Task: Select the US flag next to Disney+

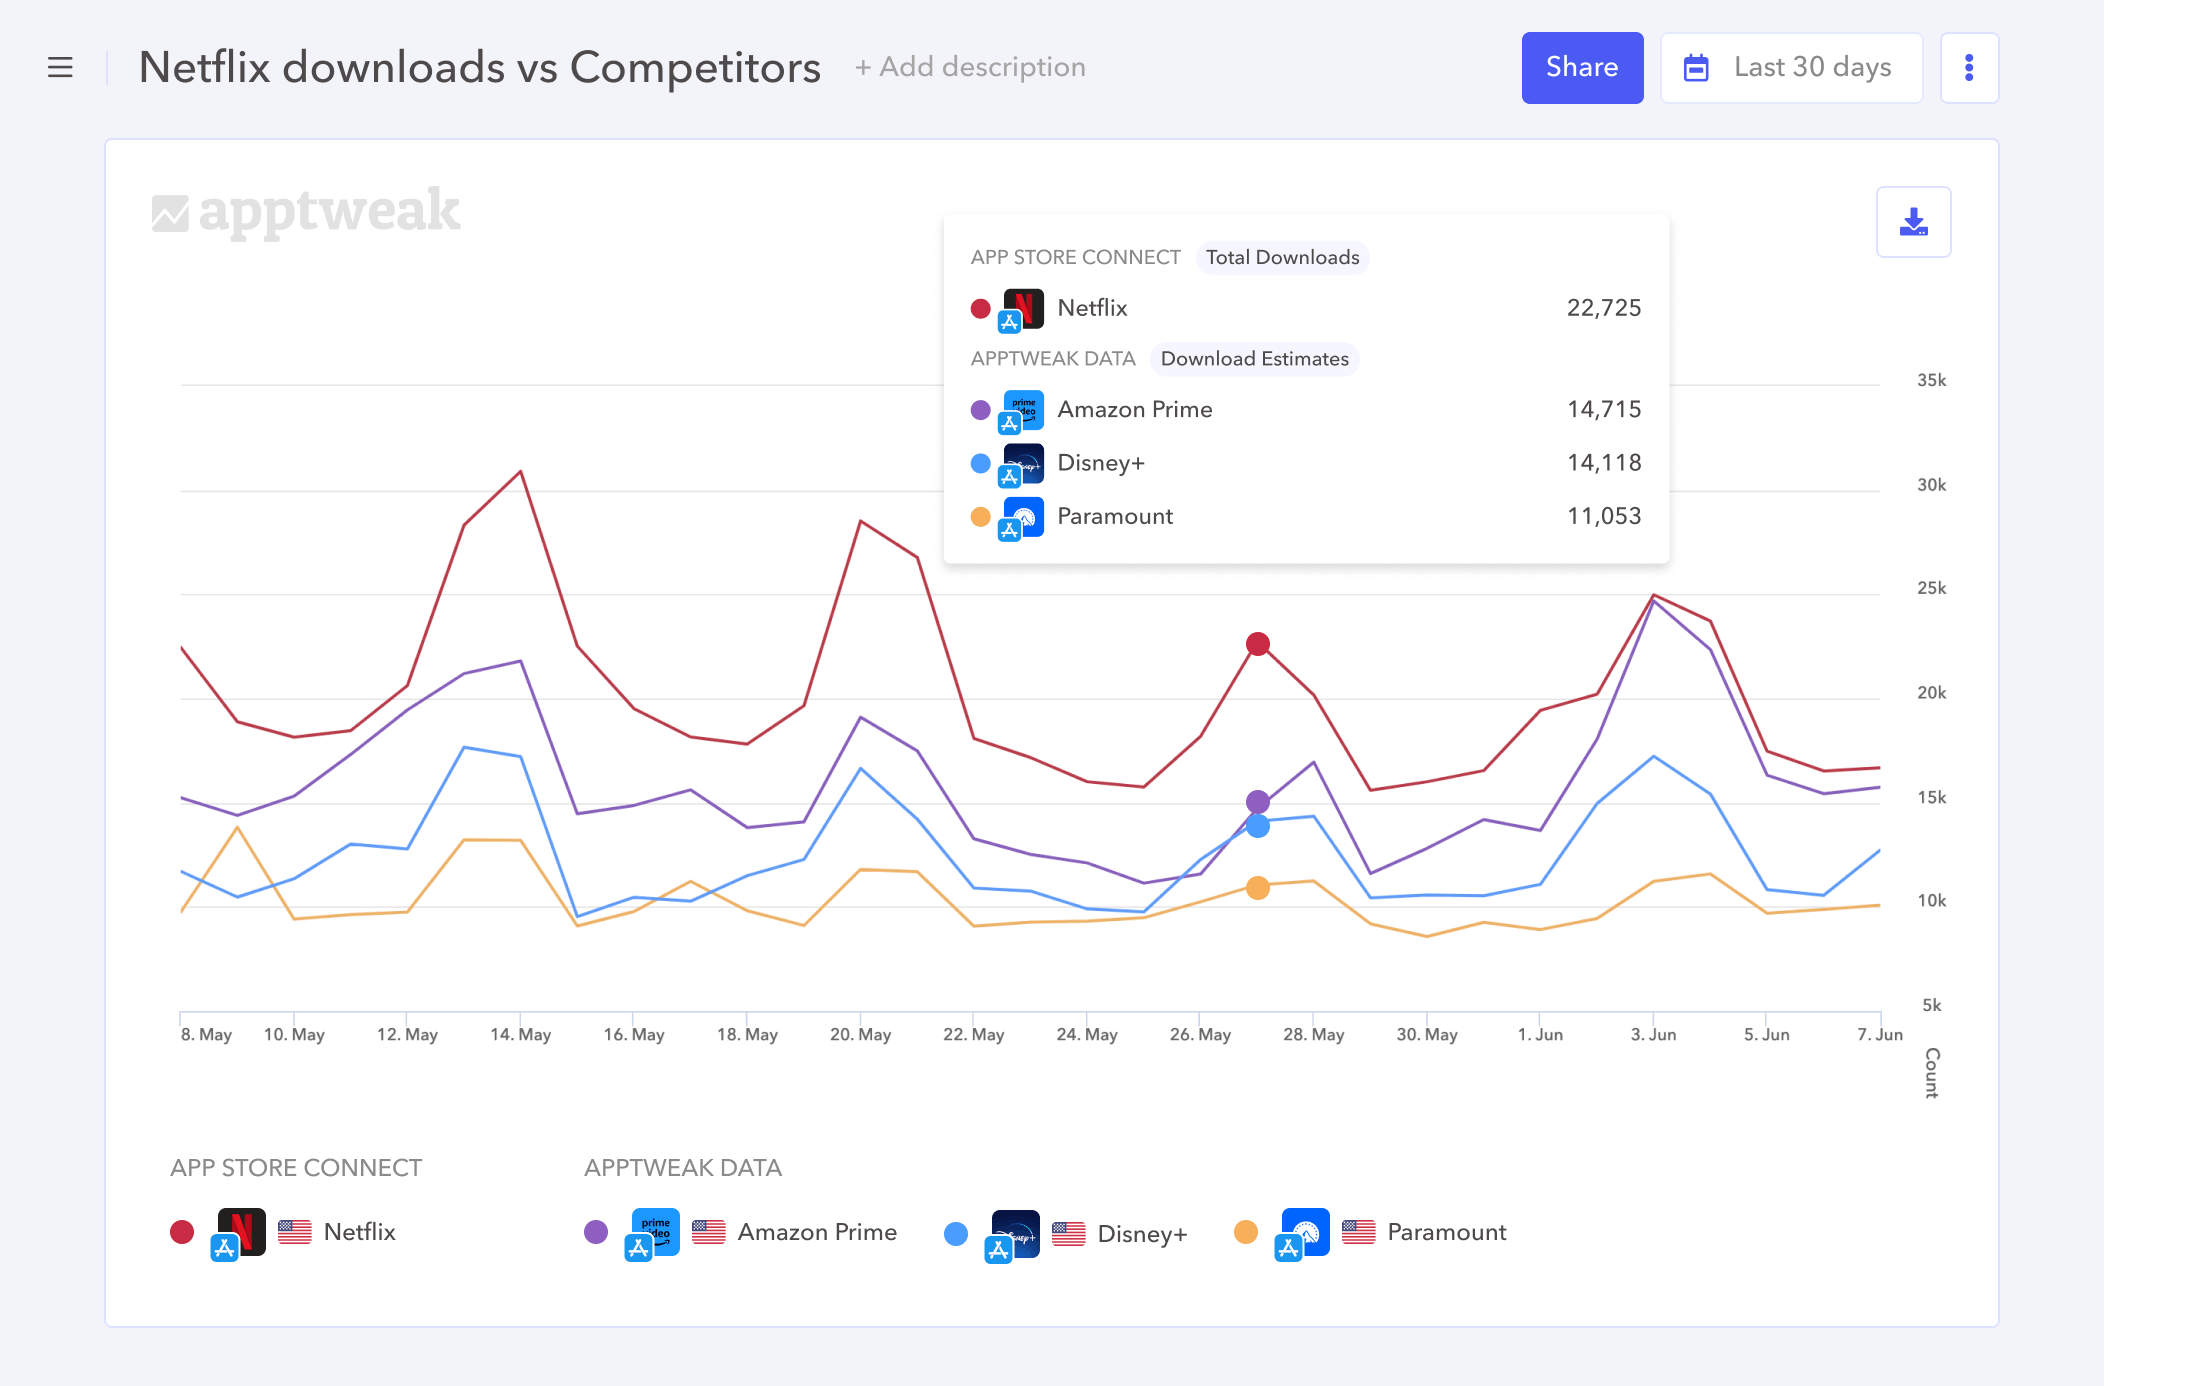Action: [1069, 1232]
